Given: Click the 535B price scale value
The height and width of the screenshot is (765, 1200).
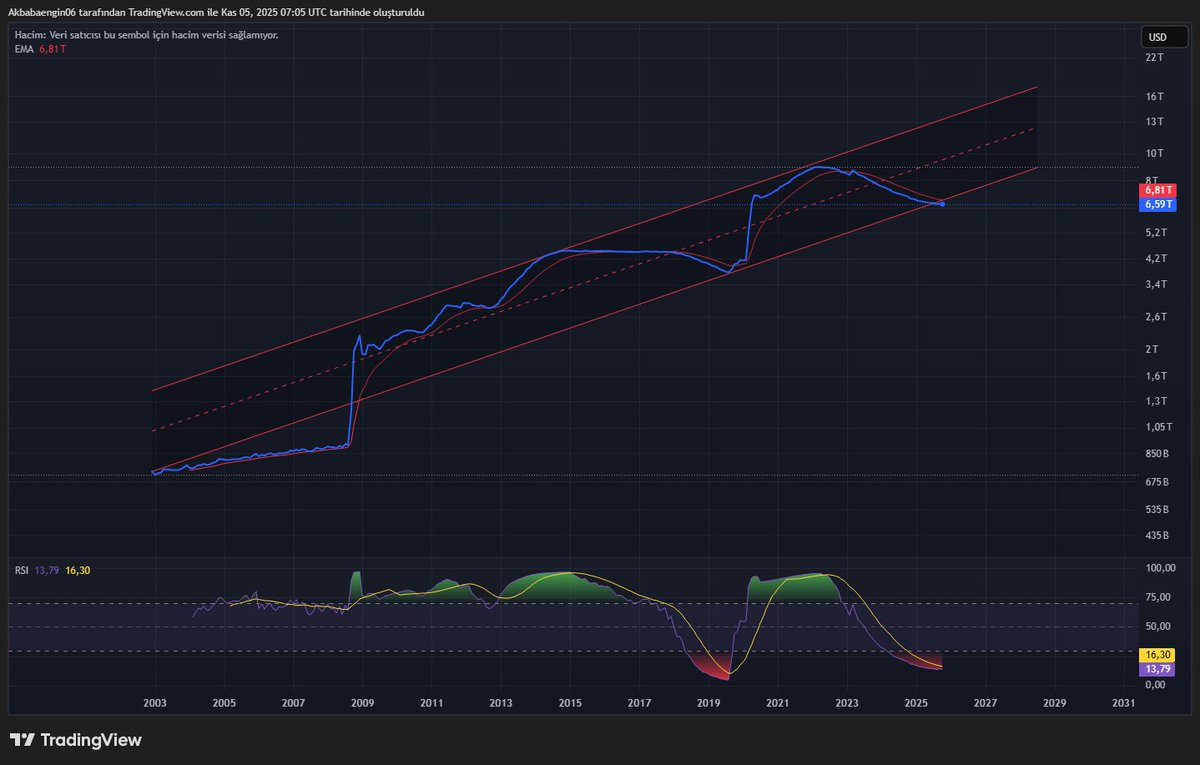Looking at the screenshot, I should [1158, 510].
